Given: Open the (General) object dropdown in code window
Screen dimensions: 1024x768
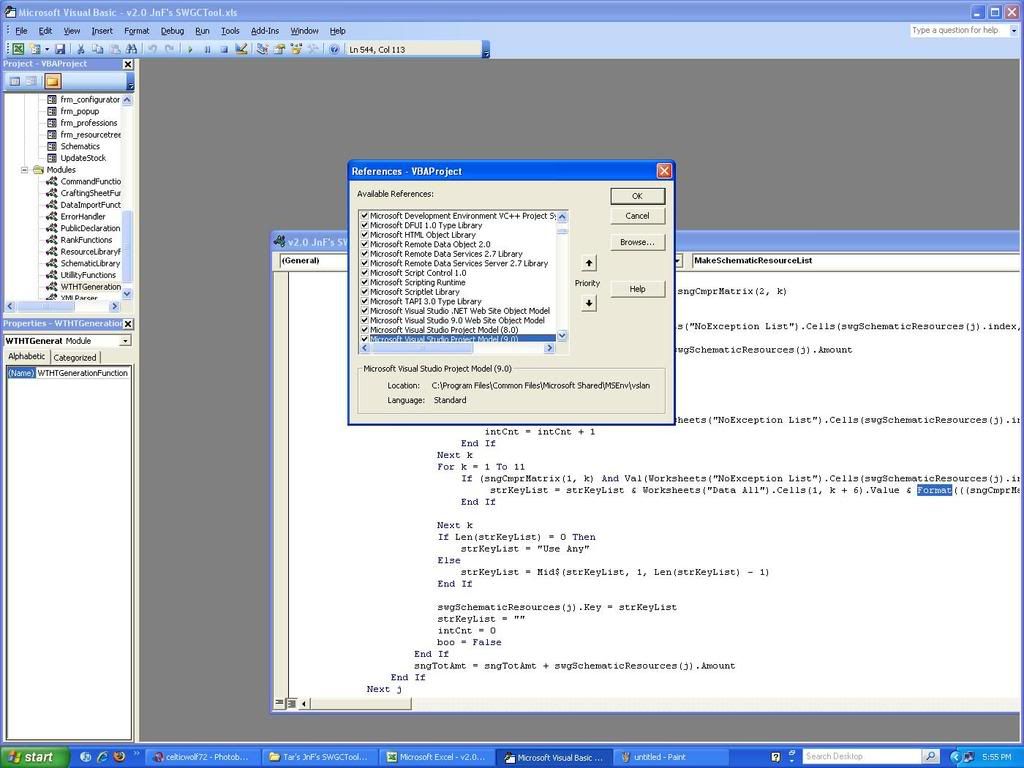Looking at the screenshot, I should coord(677,261).
